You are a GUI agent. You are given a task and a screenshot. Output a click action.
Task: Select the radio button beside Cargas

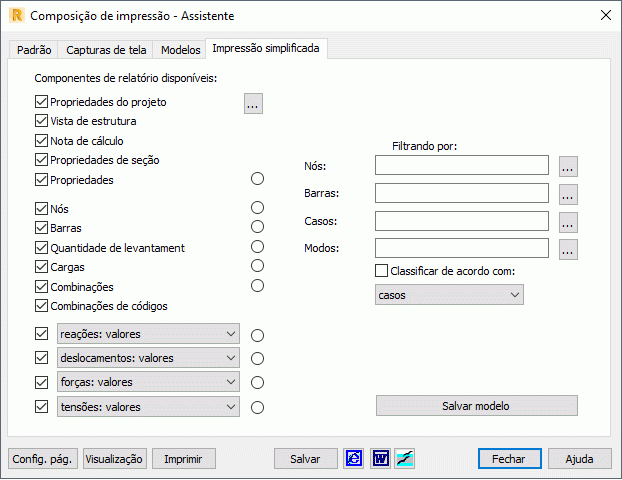(x=257, y=265)
